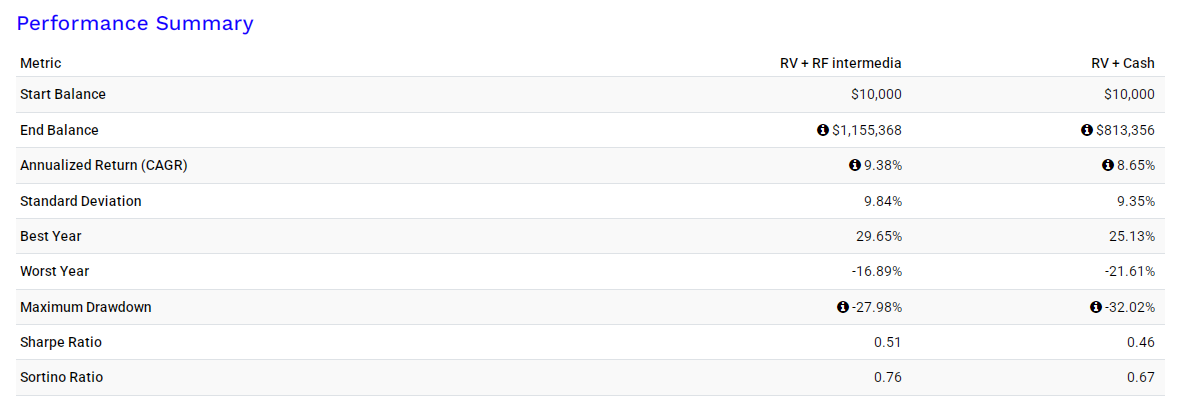The image size is (1193, 414).
Task: Click the Standard Deviation row label
Action: tap(81, 201)
